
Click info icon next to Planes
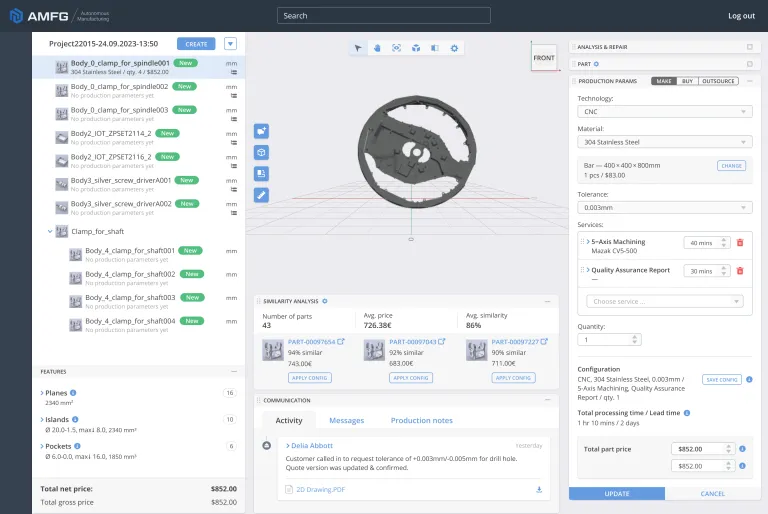pos(73,393)
